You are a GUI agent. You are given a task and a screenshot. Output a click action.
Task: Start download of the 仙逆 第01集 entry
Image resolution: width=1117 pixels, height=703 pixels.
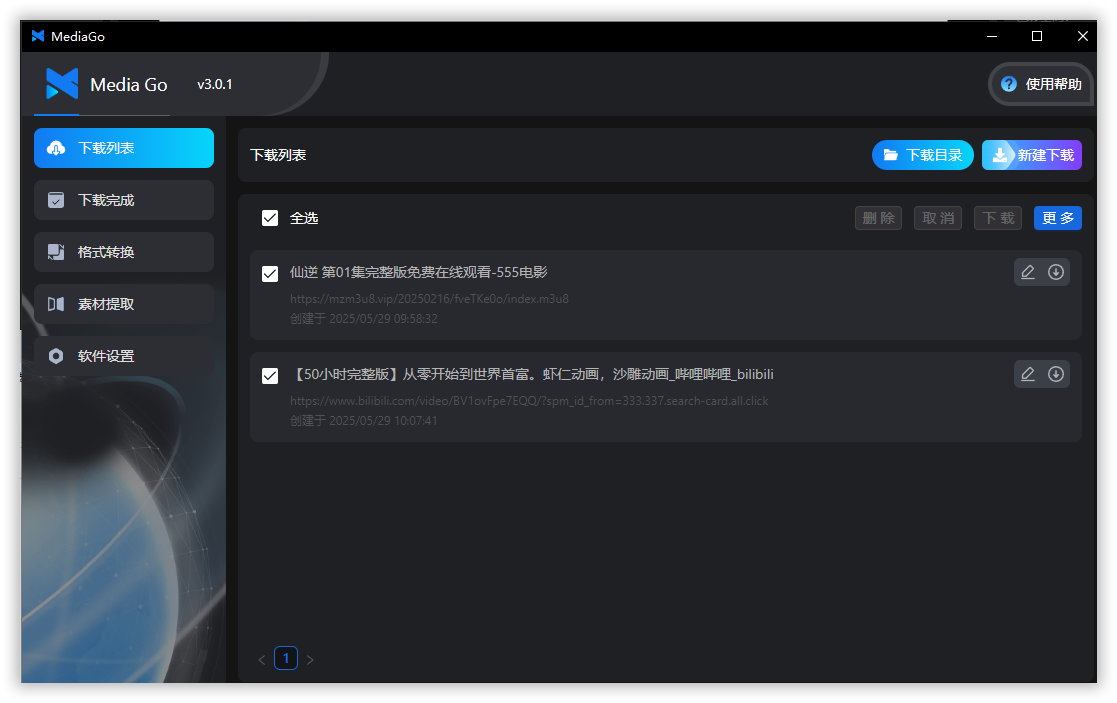1056,272
